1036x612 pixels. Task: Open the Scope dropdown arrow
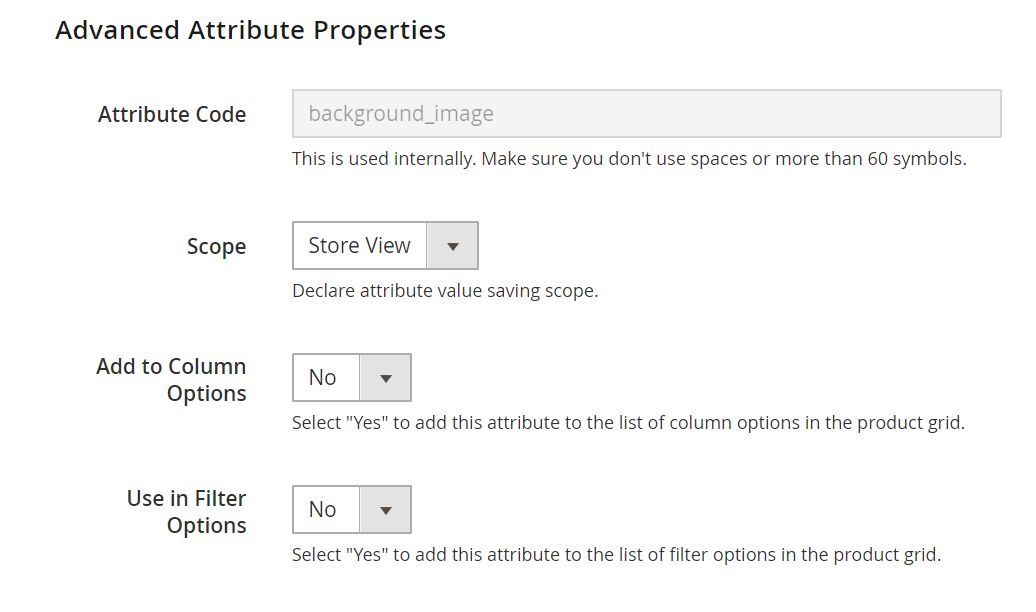(x=452, y=246)
